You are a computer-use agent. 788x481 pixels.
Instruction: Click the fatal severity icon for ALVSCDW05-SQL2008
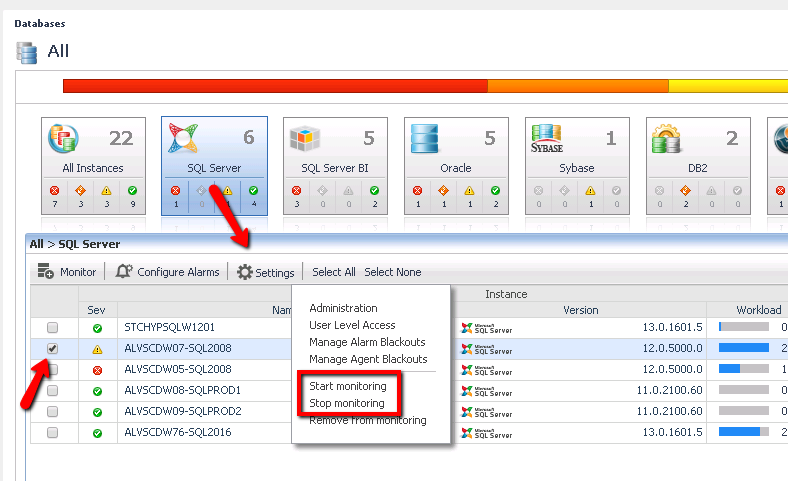[97, 370]
